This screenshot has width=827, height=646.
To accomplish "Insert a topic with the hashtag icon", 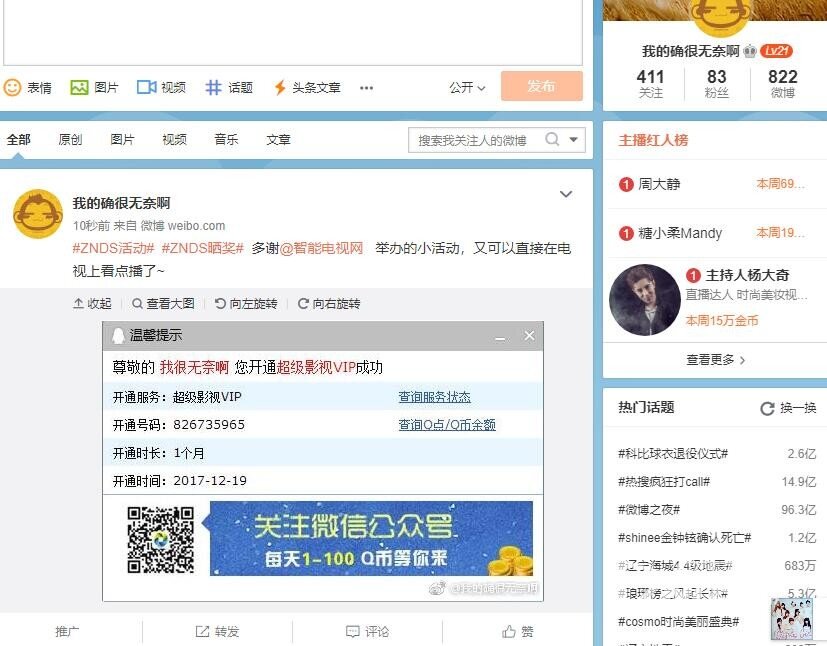I will pyautogui.click(x=213, y=87).
